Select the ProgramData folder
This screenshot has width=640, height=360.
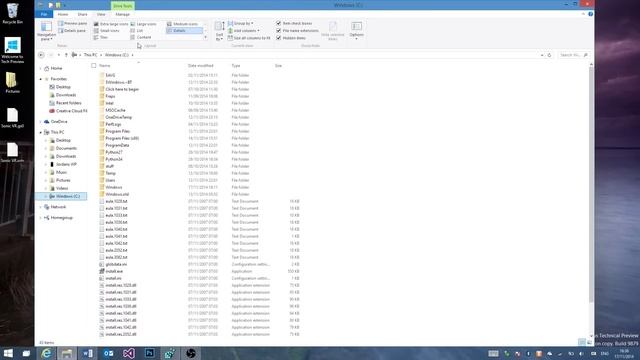[114, 145]
